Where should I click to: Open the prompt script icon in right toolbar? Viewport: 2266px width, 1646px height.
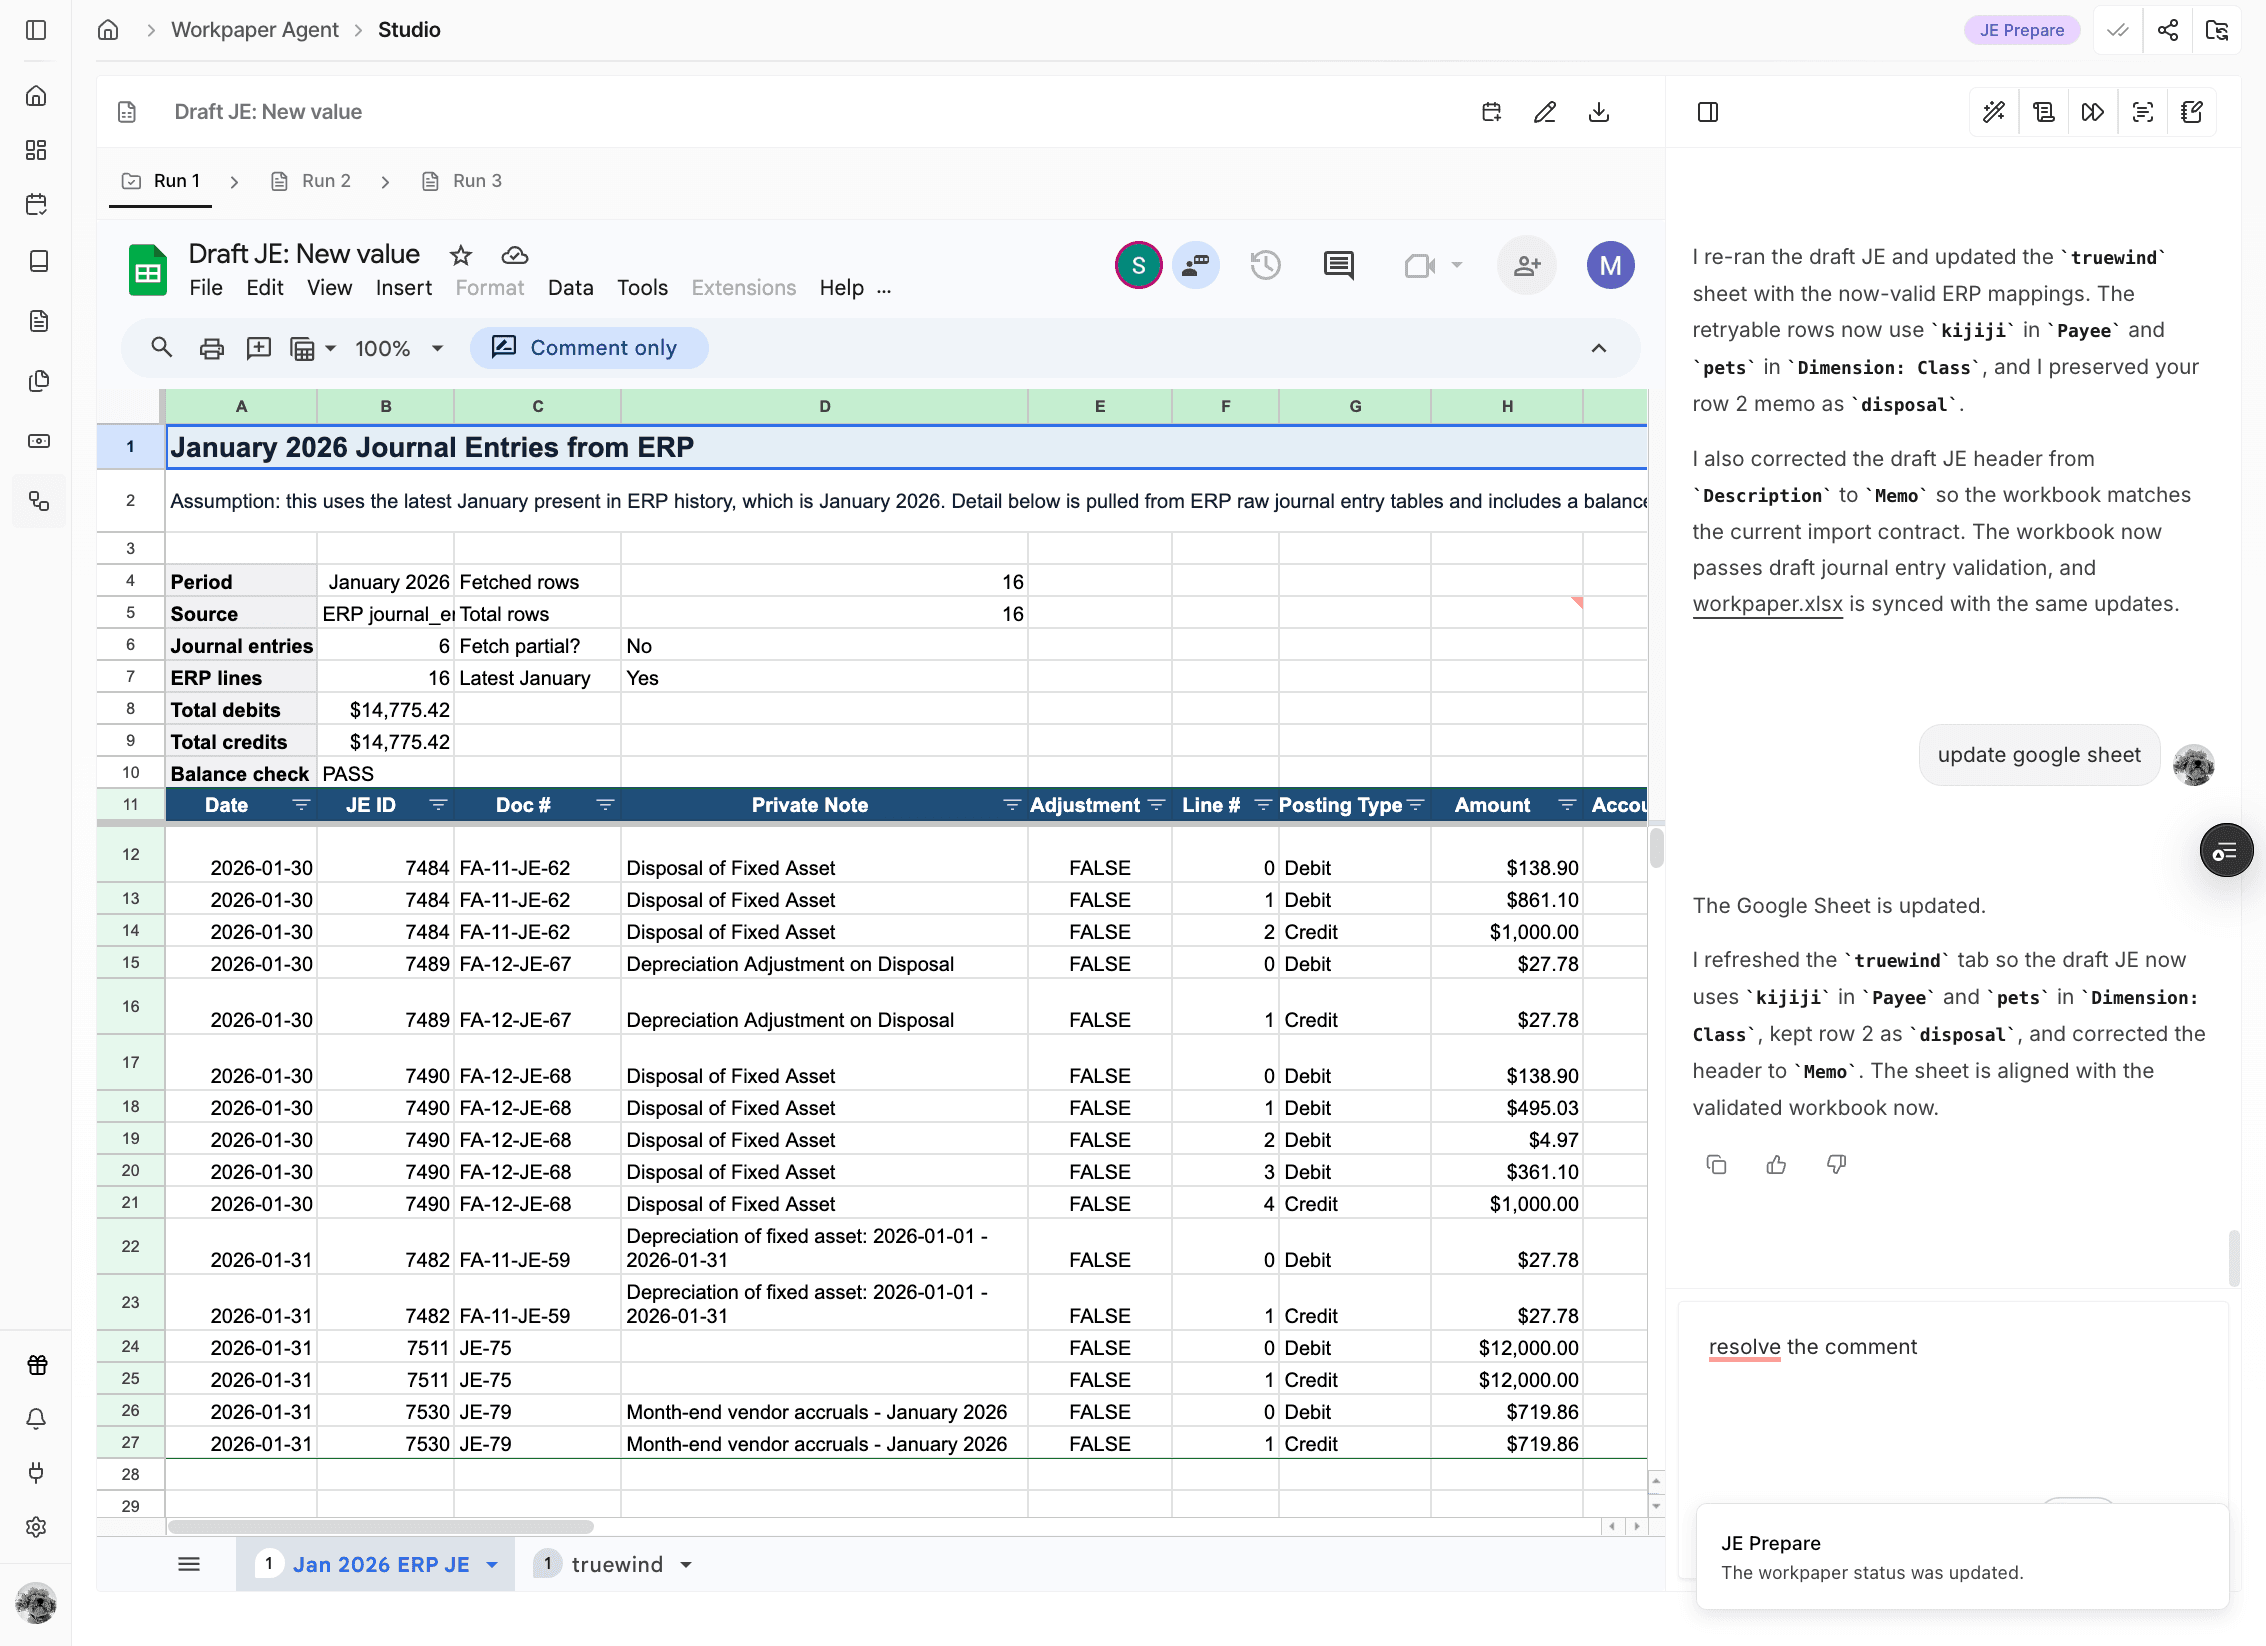tap(2042, 111)
